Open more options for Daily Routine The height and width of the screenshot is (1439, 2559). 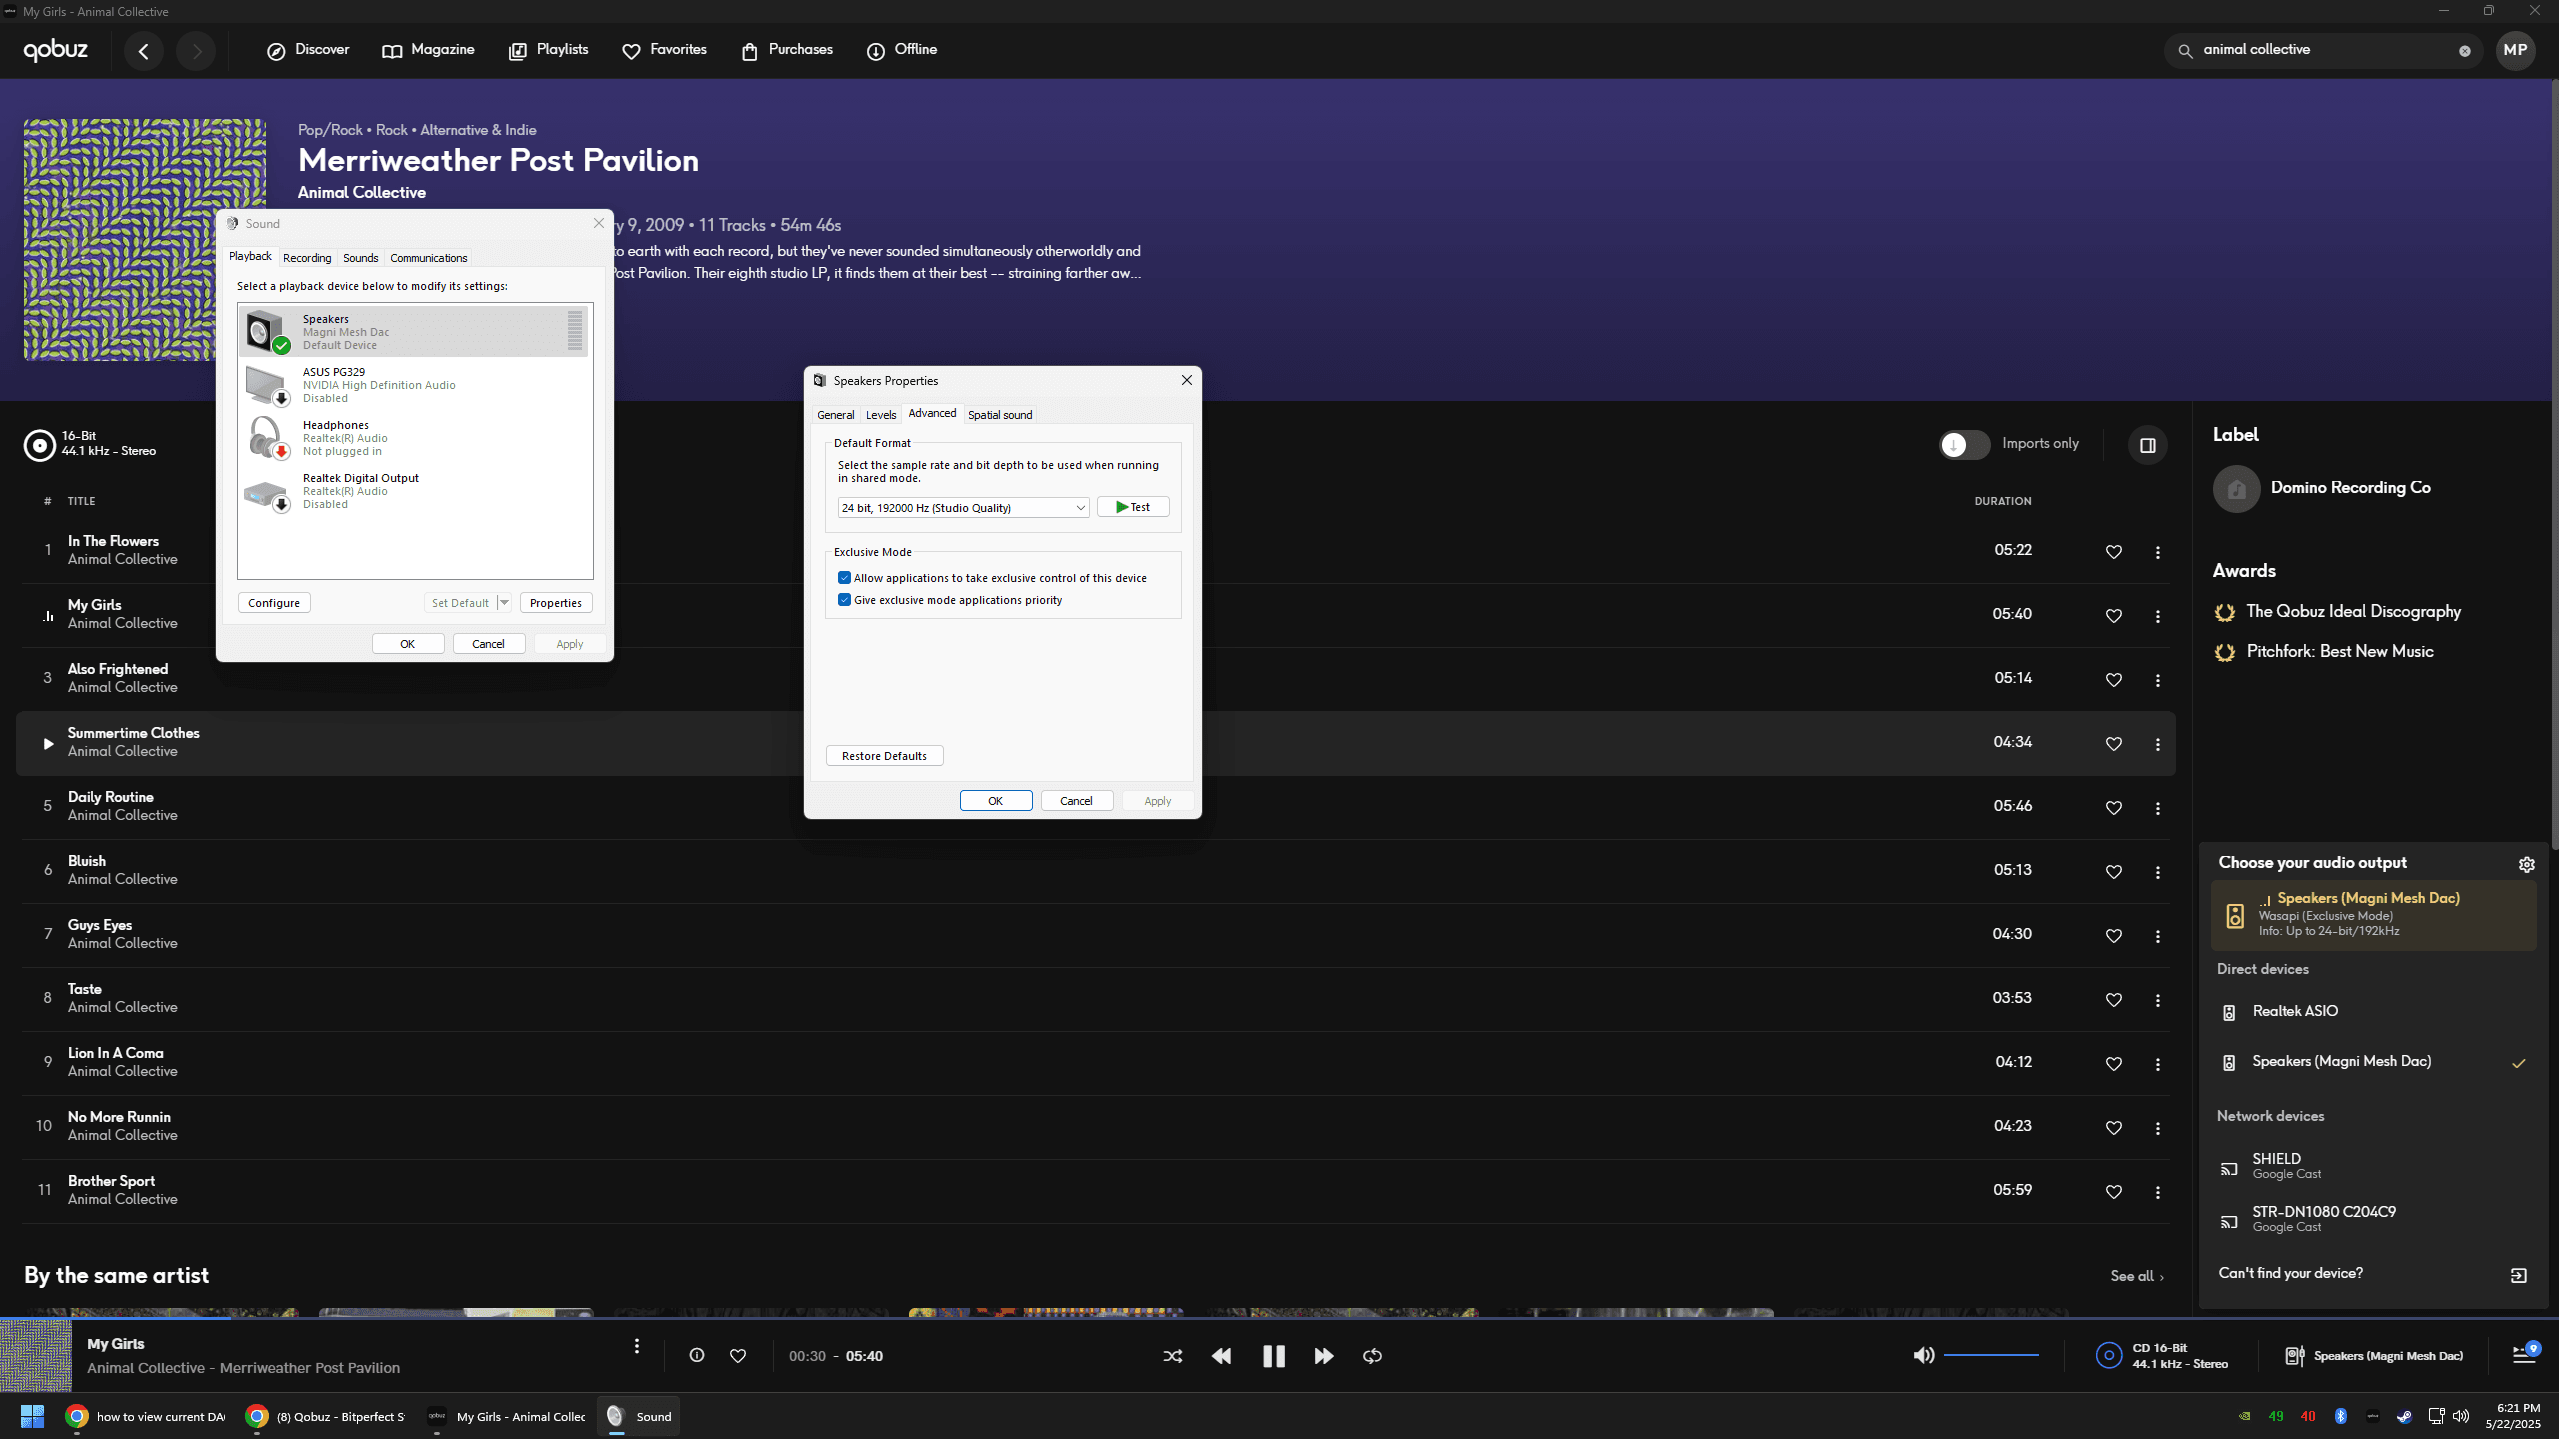pyautogui.click(x=2157, y=808)
